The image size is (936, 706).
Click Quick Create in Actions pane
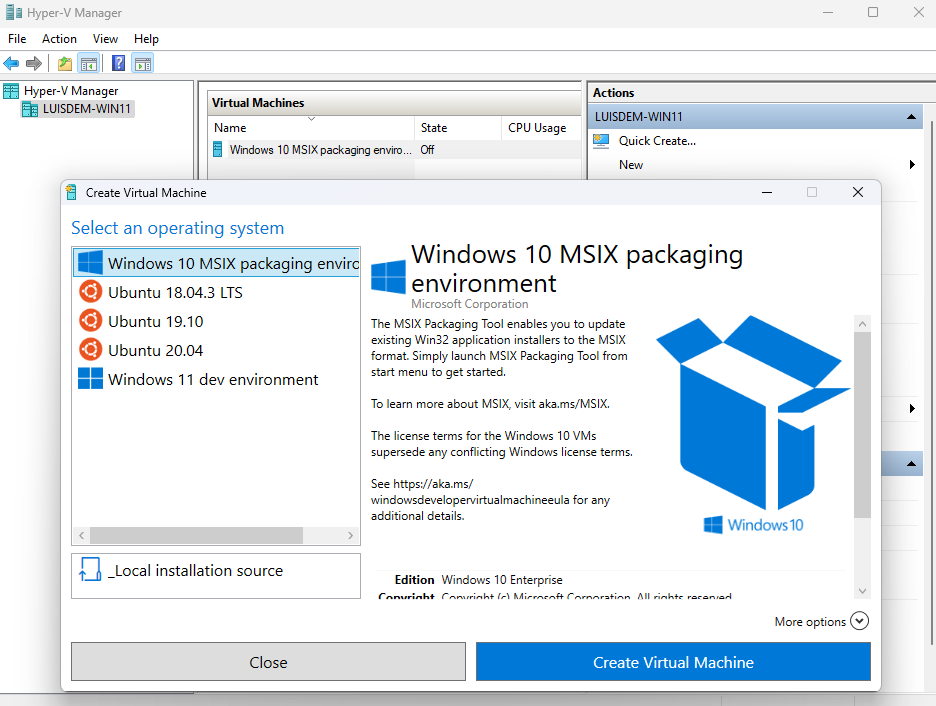pos(657,141)
